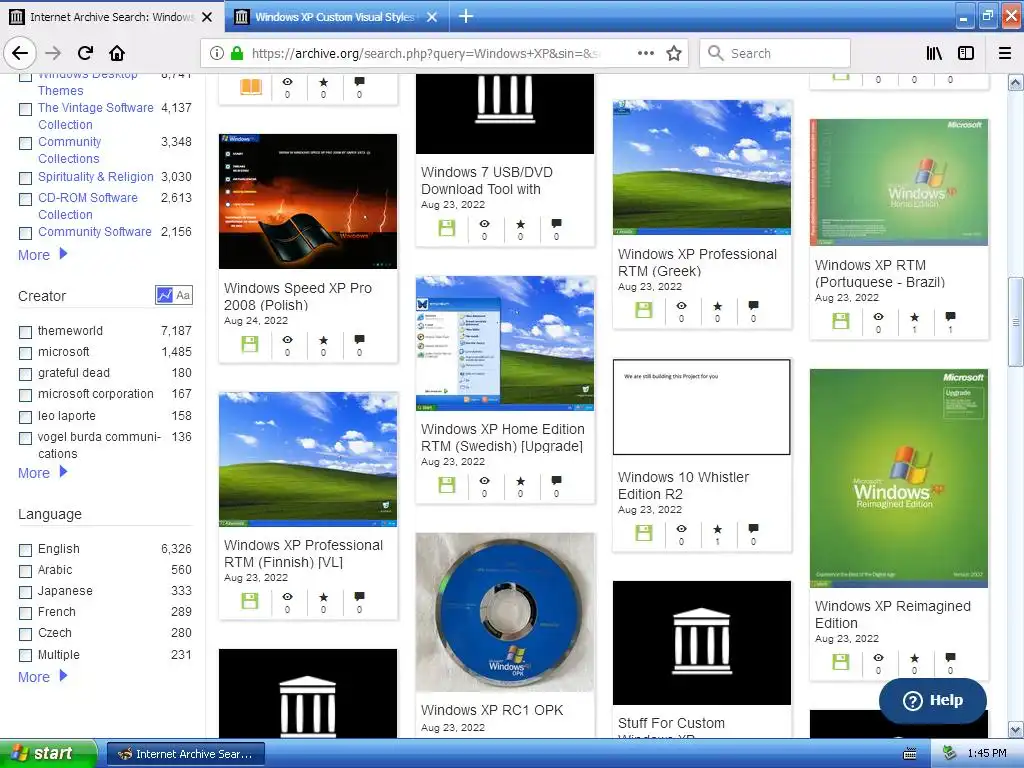Image resolution: width=1024 pixels, height=768 pixels.
Task: Check the grateful dead creator filter
Action: pyautogui.click(x=25, y=374)
